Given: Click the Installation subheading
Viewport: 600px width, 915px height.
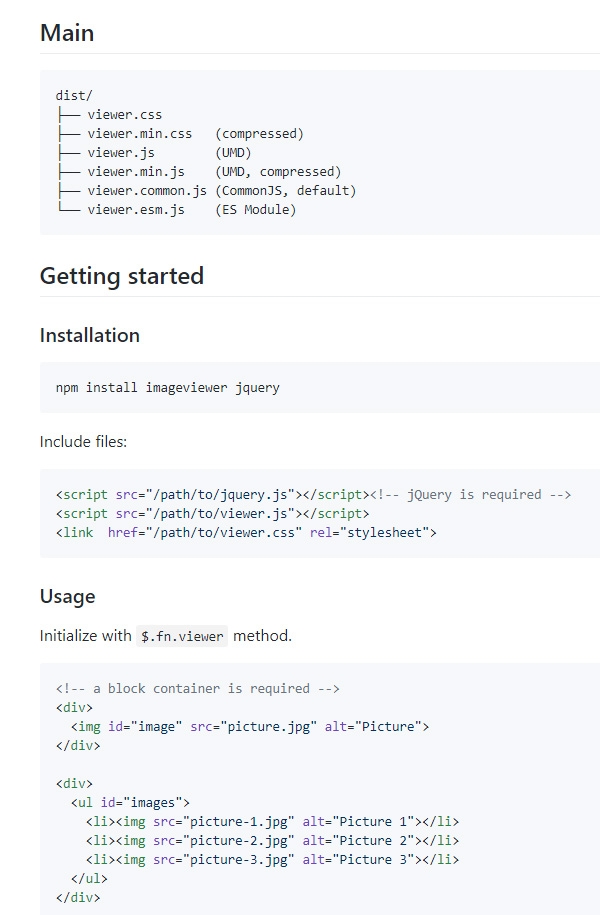Looking at the screenshot, I should (x=89, y=335).
